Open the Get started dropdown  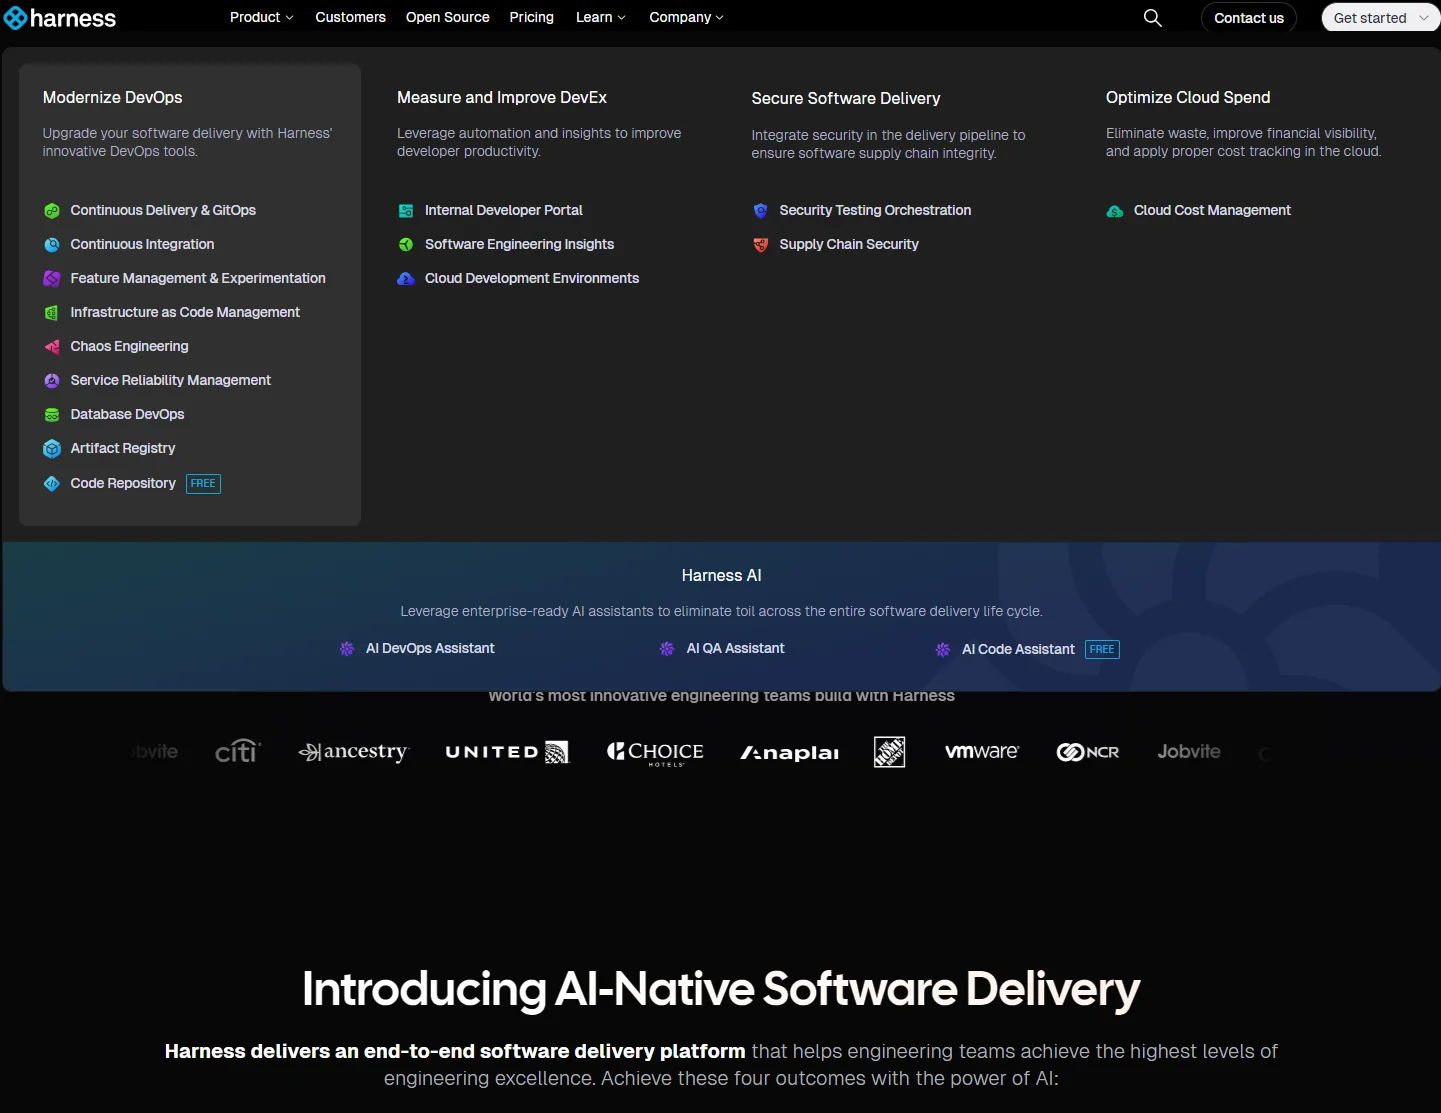coord(1381,18)
